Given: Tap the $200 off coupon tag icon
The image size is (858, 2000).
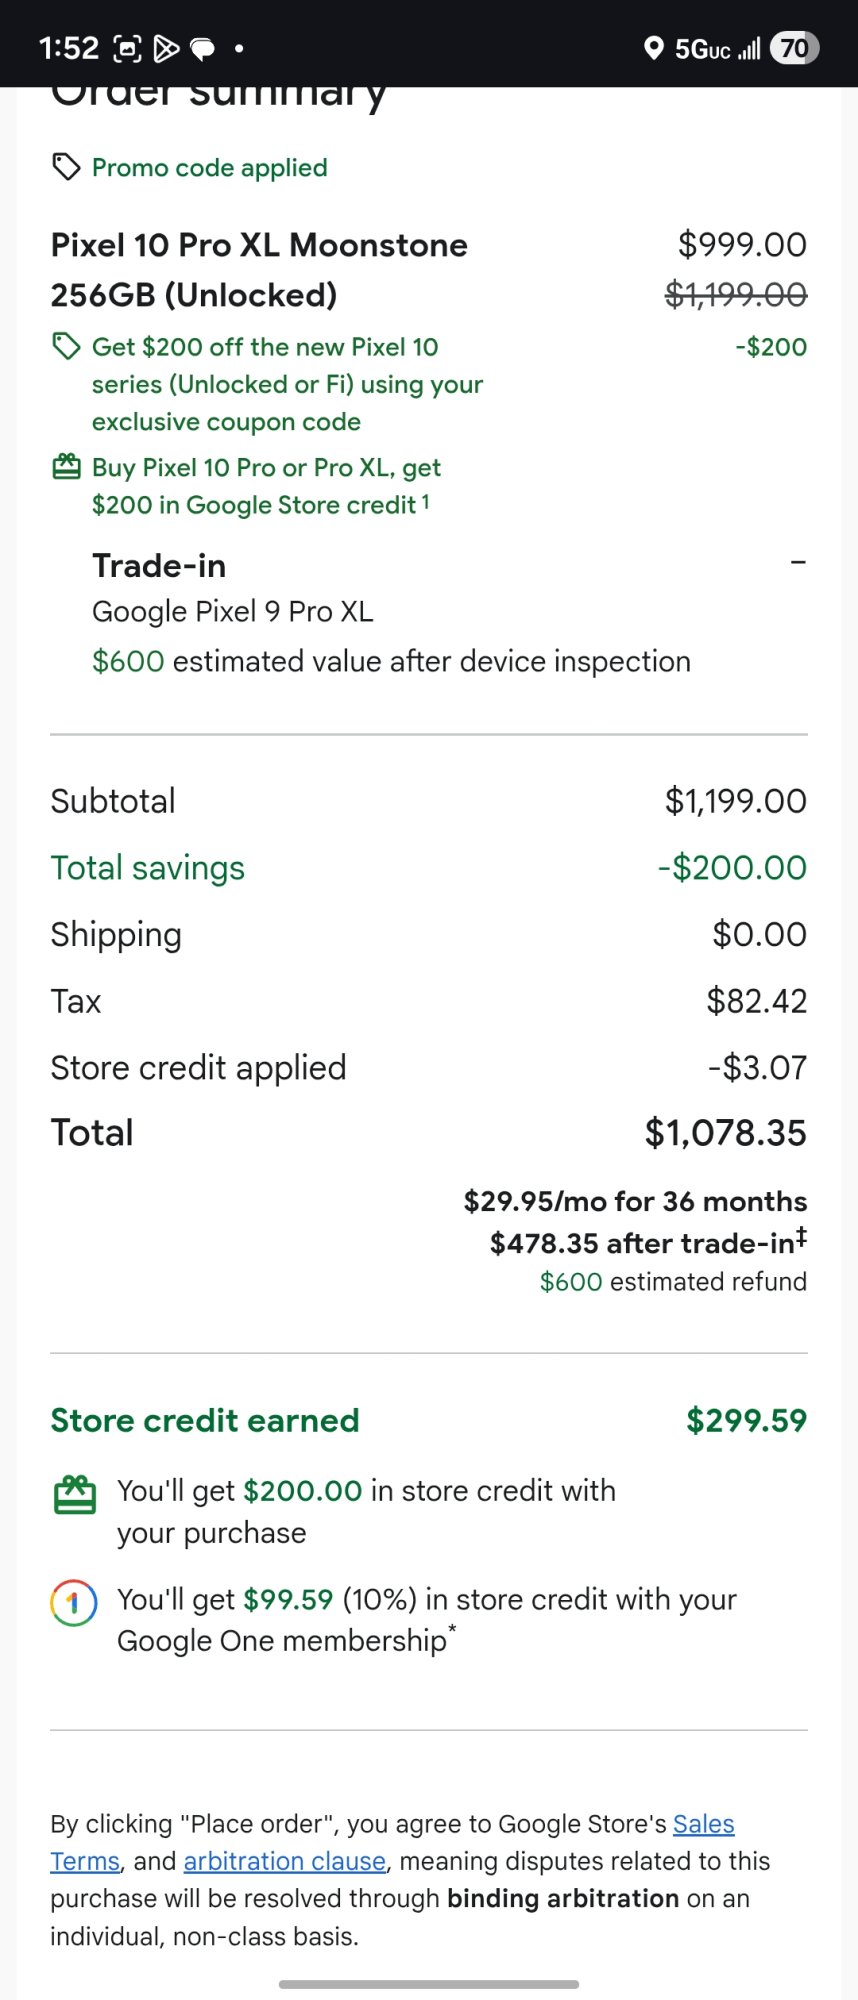Looking at the screenshot, I should 66,347.
